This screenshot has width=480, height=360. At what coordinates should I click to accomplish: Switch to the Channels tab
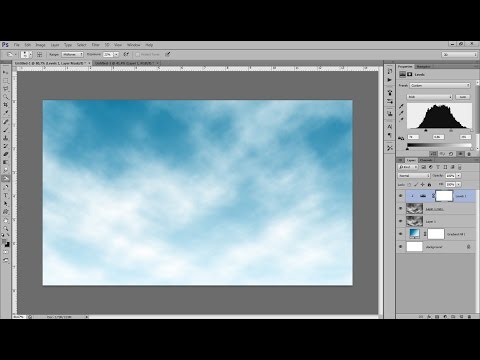pos(426,160)
